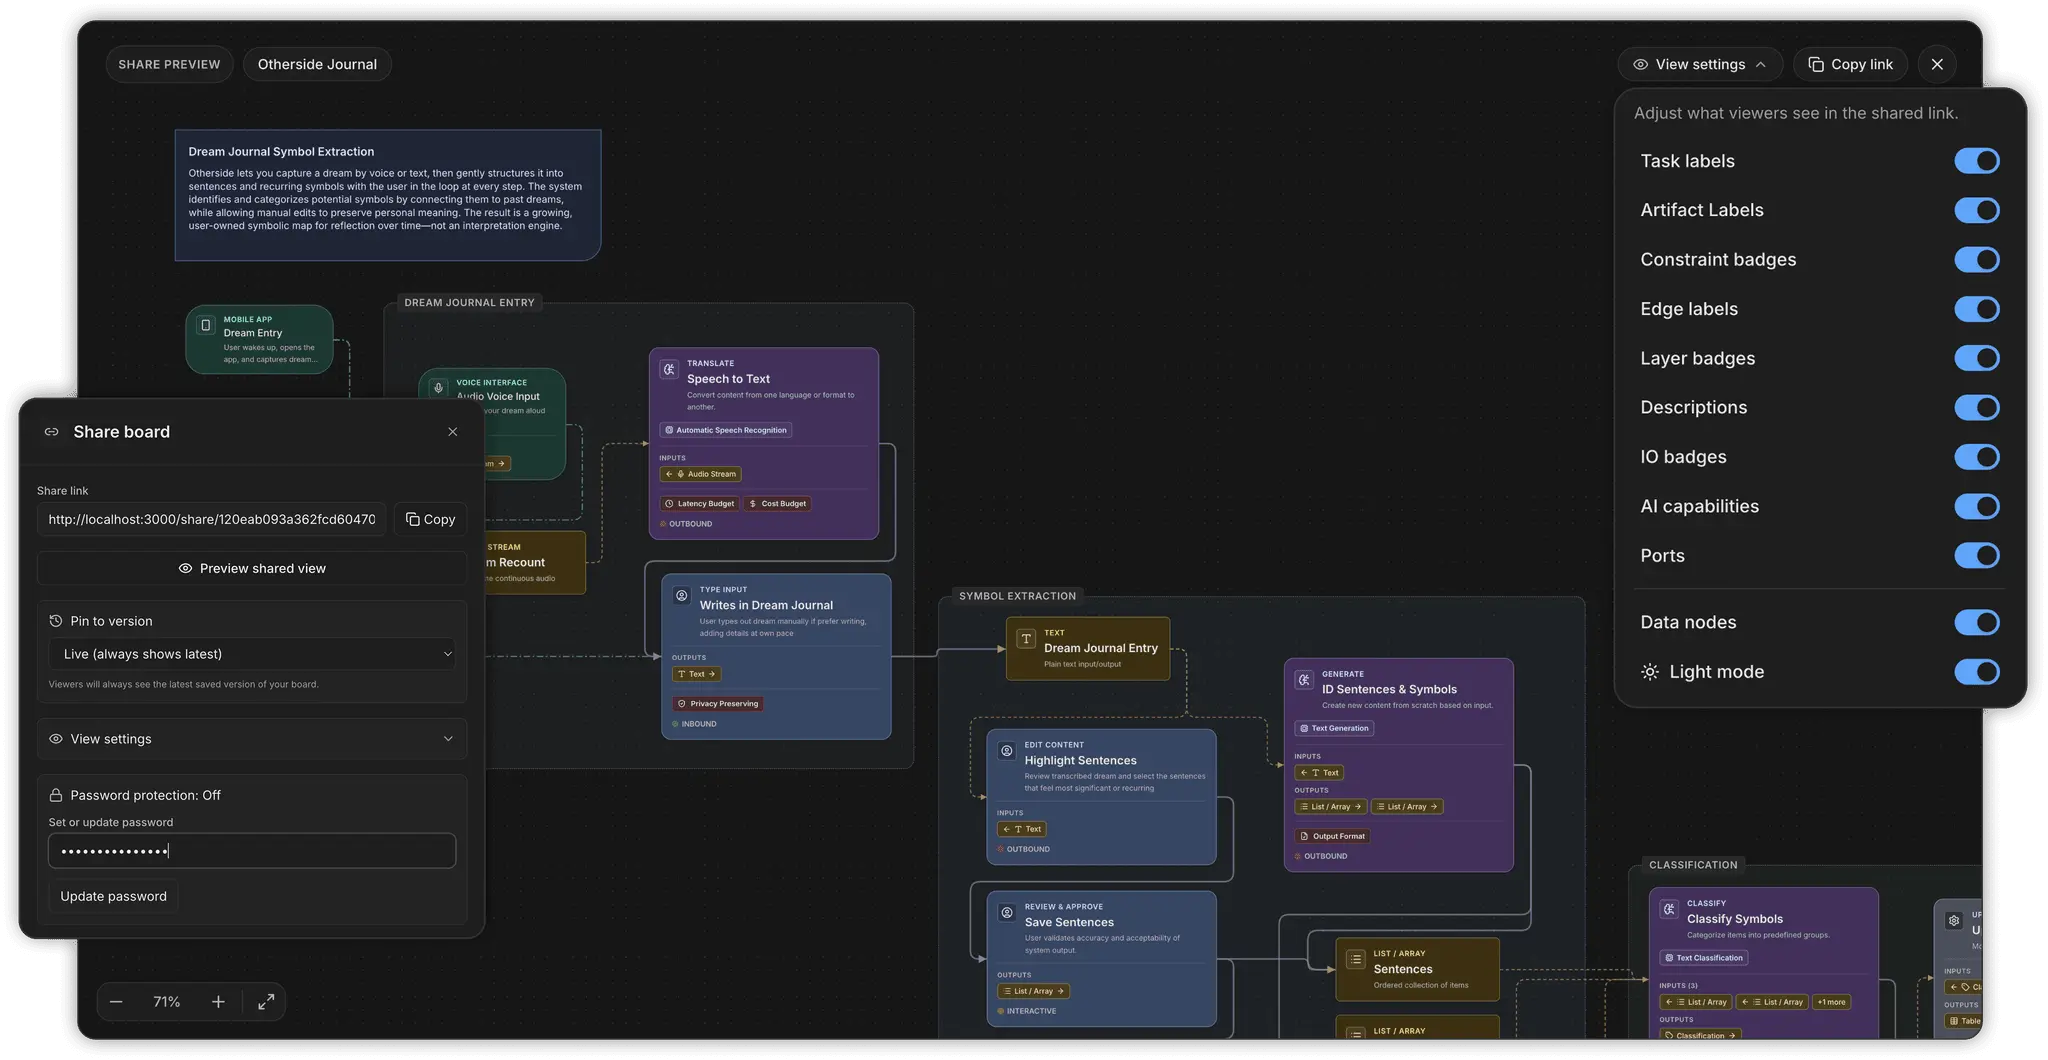This screenshot has width=2048, height=1060.
Task: Click the Audio Voice Input microphone icon
Action: [438, 388]
